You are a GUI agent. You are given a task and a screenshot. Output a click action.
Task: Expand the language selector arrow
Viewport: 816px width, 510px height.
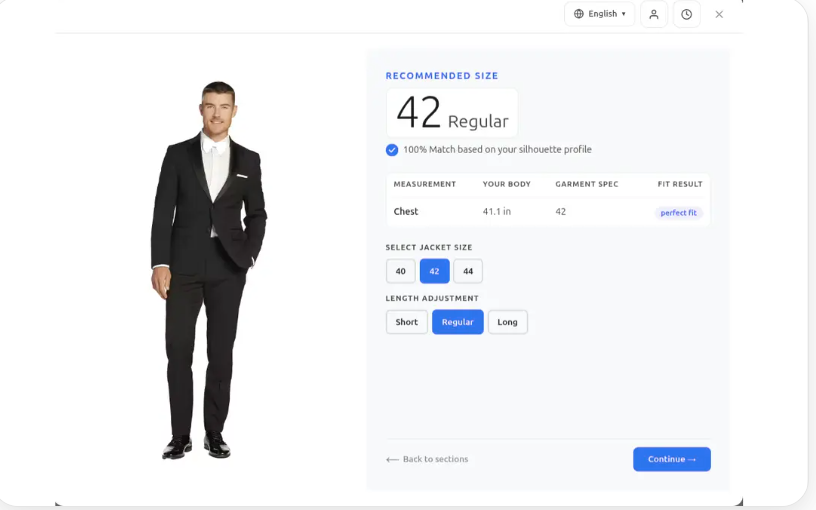[623, 14]
